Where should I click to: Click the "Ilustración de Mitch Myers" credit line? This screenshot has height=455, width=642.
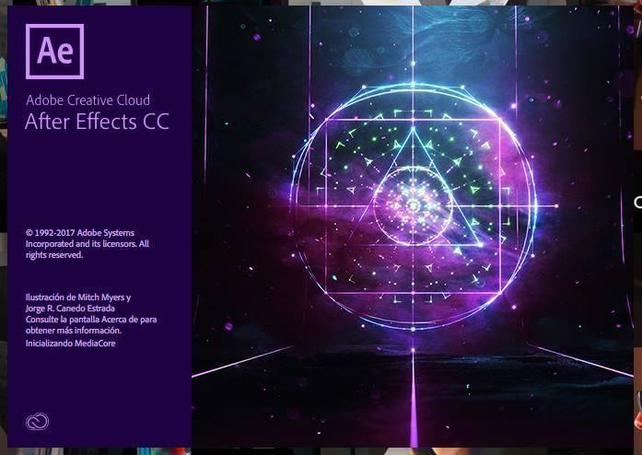(78, 298)
